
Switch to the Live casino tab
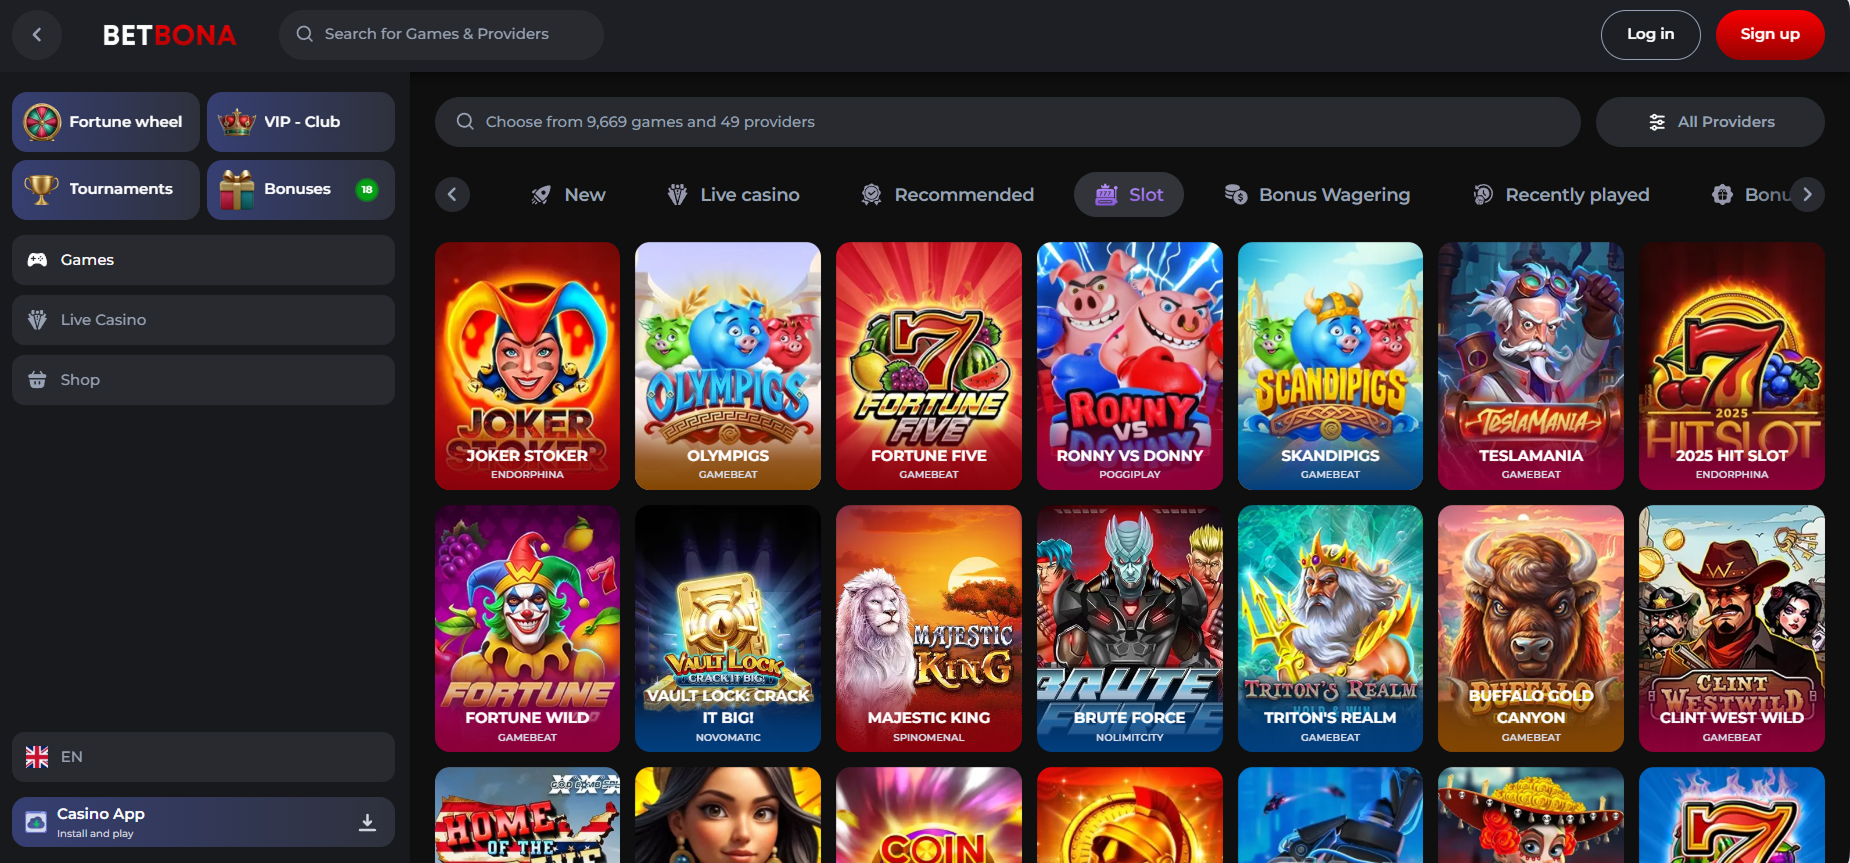pos(733,195)
